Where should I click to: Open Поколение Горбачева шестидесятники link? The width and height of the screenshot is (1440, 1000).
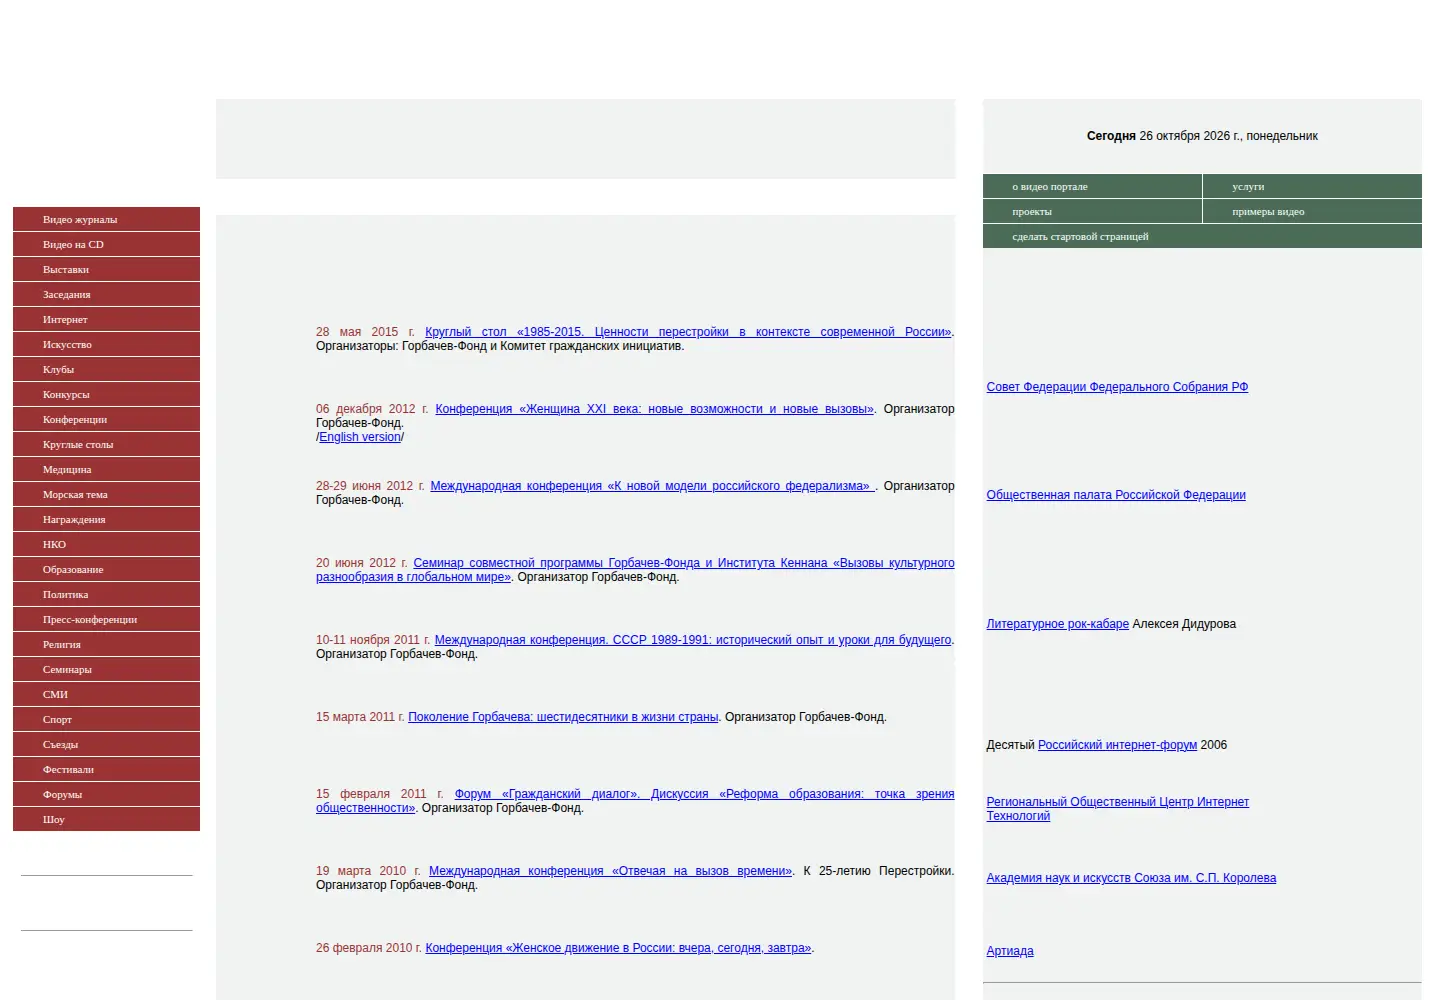(x=563, y=717)
